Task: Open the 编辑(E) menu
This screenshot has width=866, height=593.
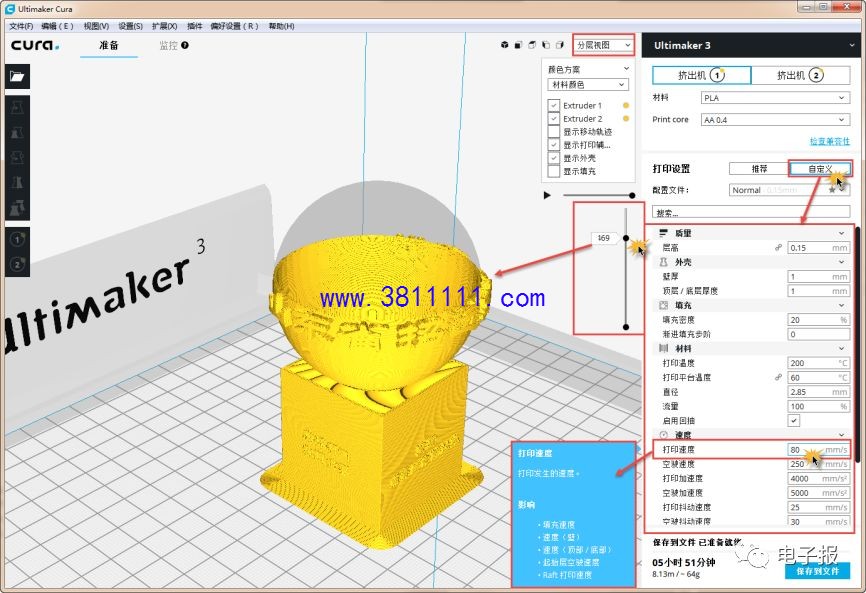Action: [x=57, y=26]
